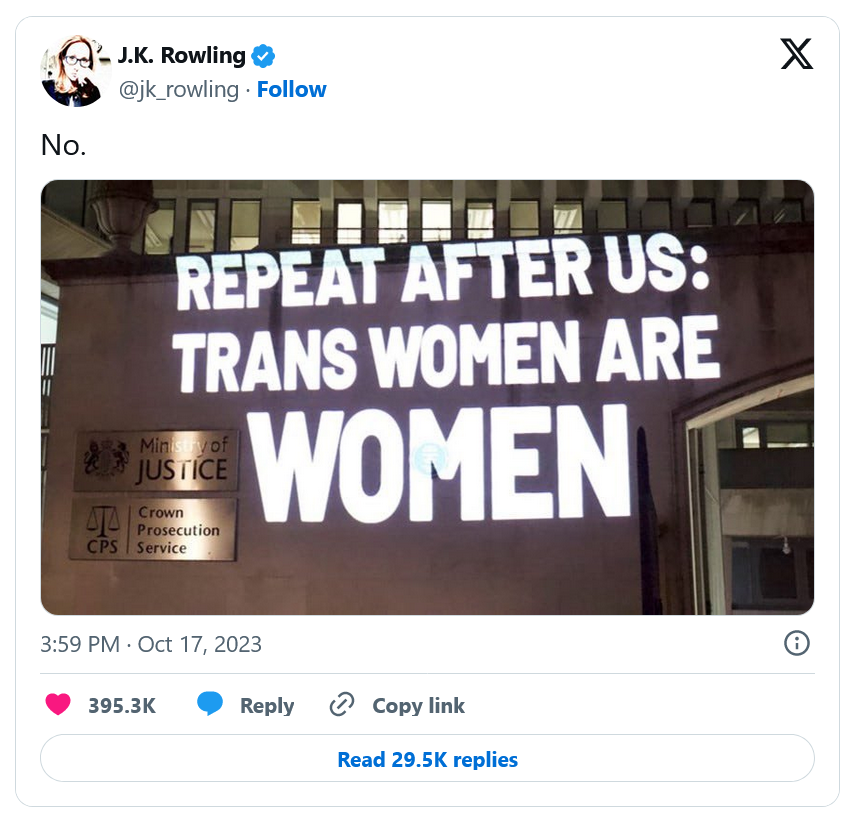
Task: Open the tweet info circle icon
Action: (796, 643)
